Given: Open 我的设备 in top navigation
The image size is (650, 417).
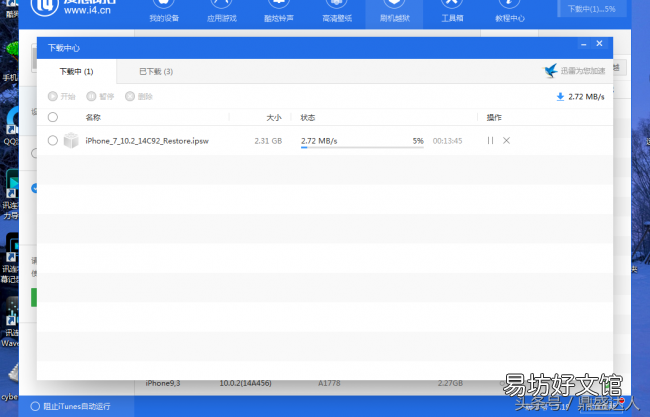Looking at the screenshot, I should pyautogui.click(x=164, y=12).
